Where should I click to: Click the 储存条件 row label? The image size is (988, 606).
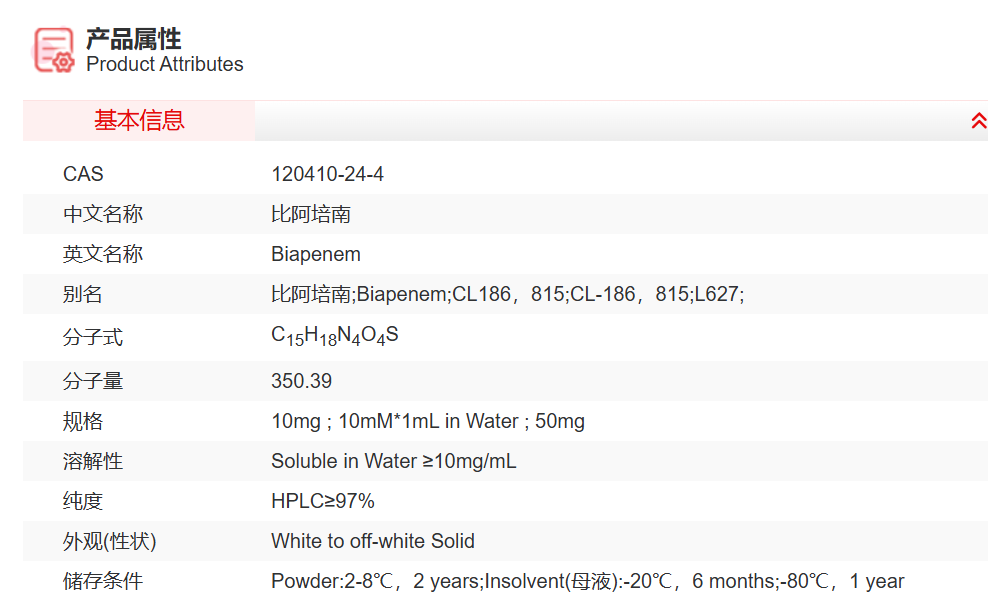click(x=103, y=581)
